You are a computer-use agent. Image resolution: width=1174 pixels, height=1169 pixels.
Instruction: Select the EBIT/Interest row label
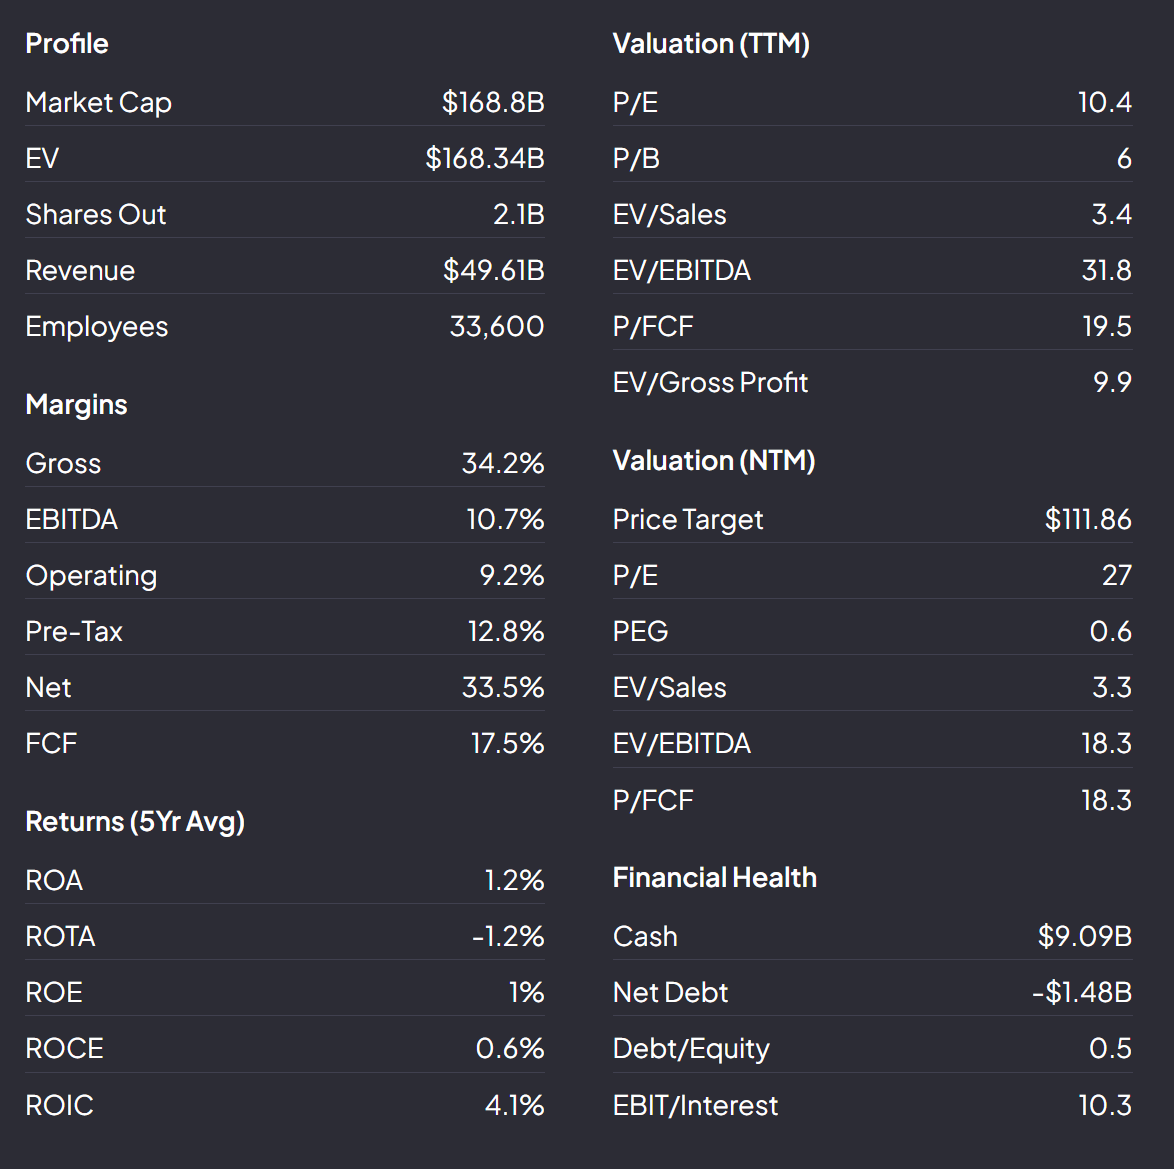coord(695,1105)
